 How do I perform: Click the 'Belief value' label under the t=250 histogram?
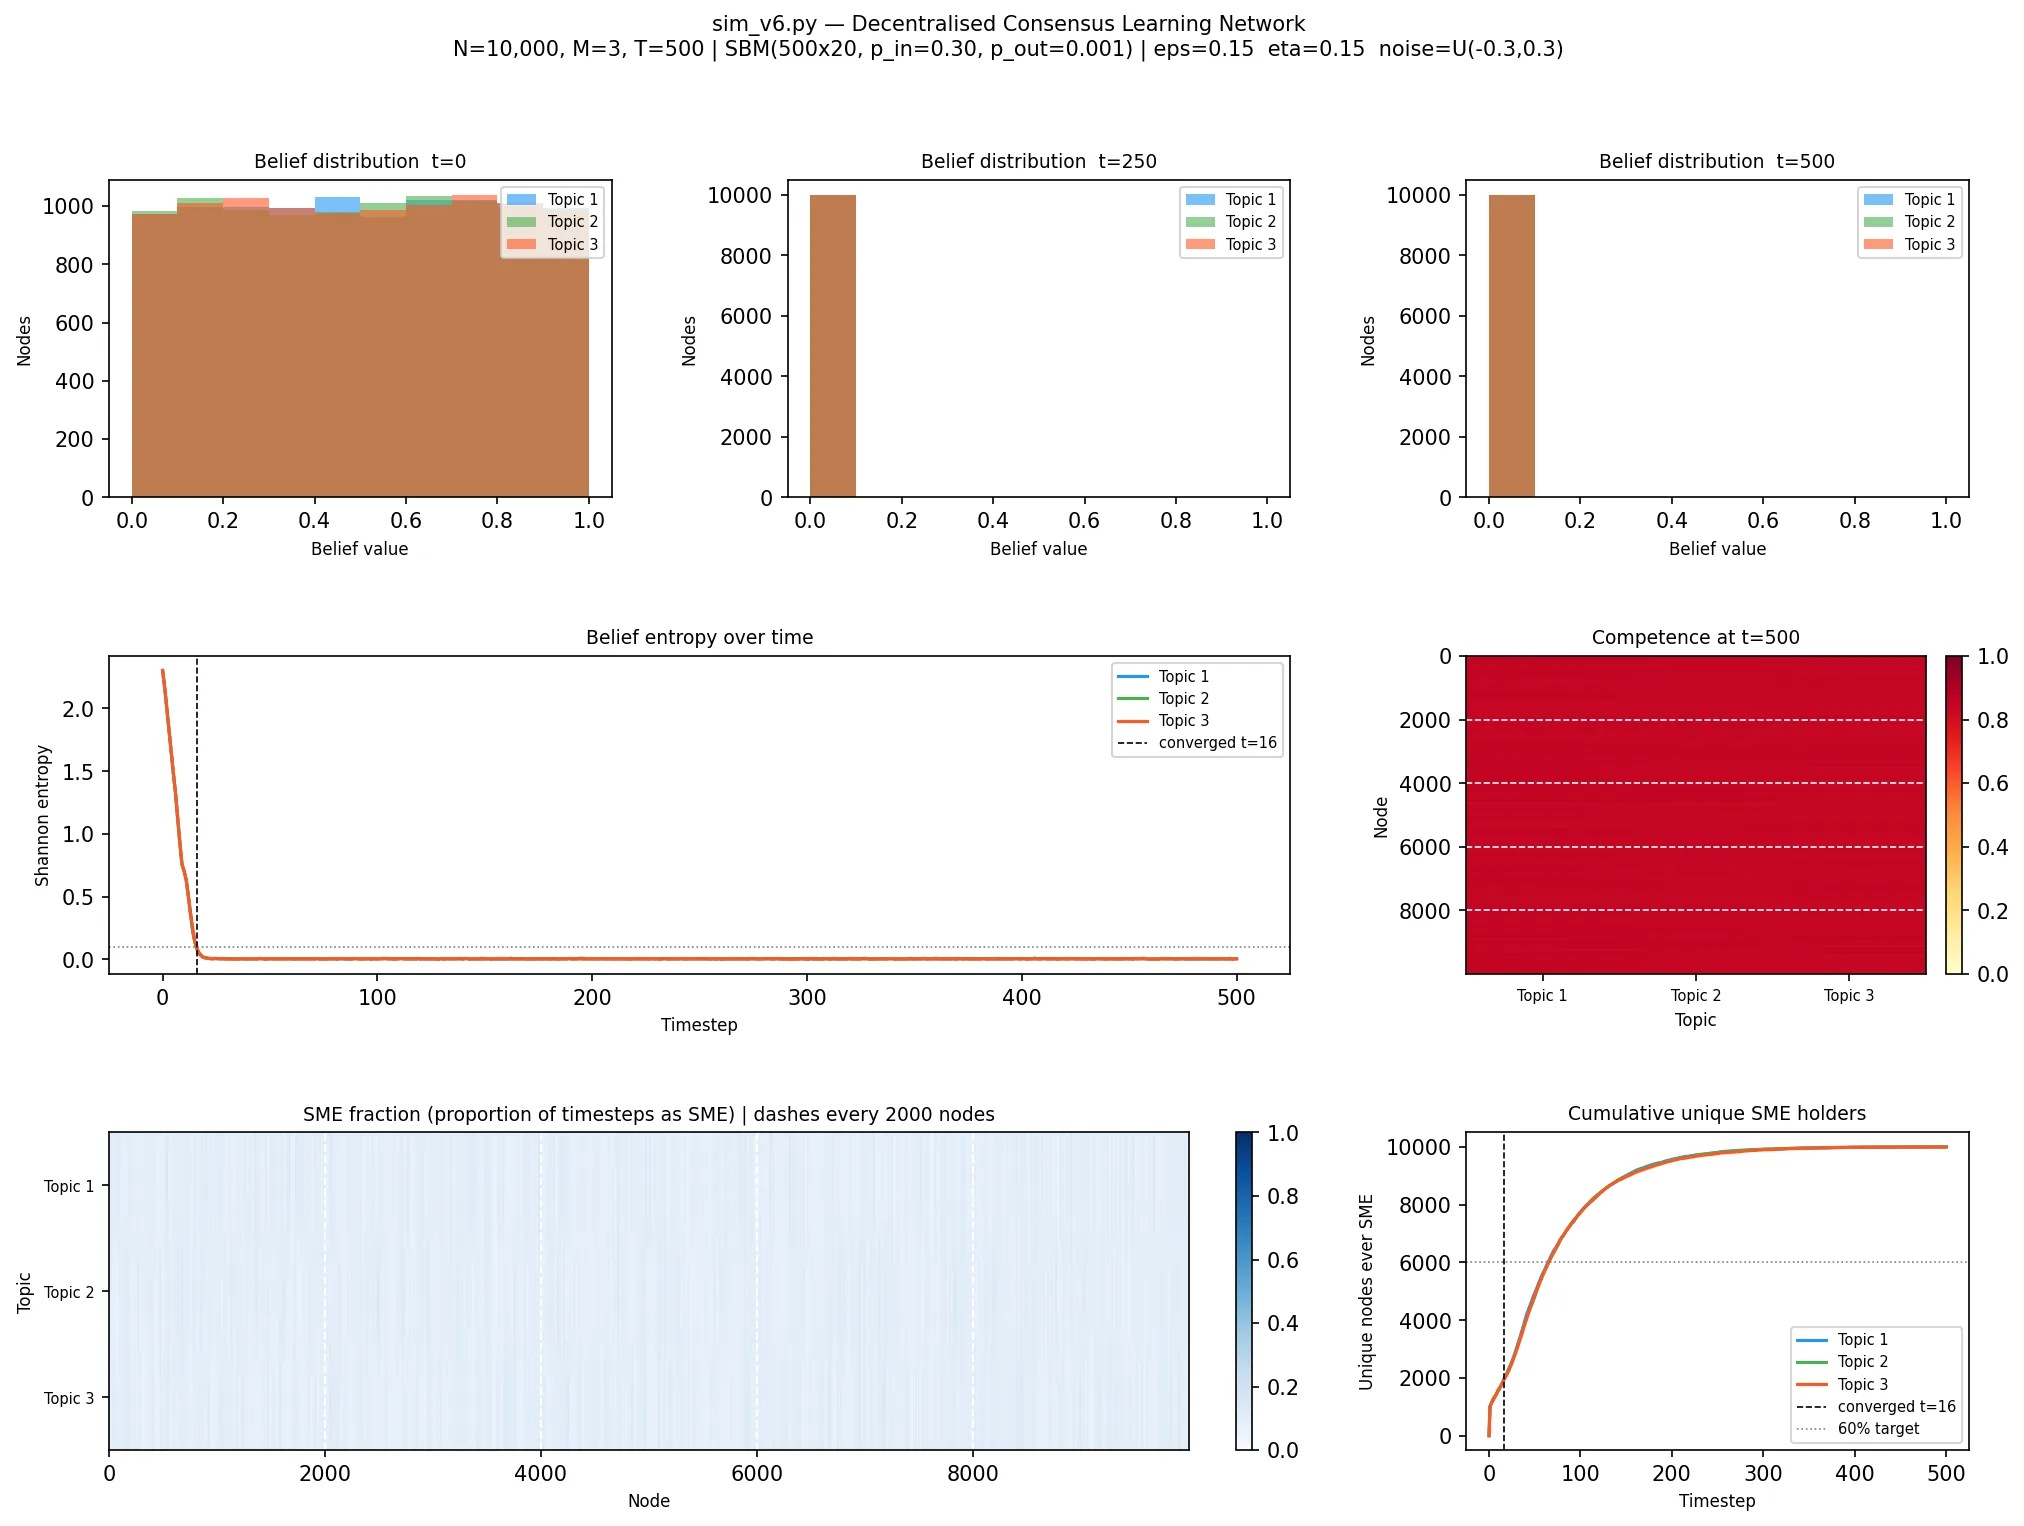[1038, 549]
